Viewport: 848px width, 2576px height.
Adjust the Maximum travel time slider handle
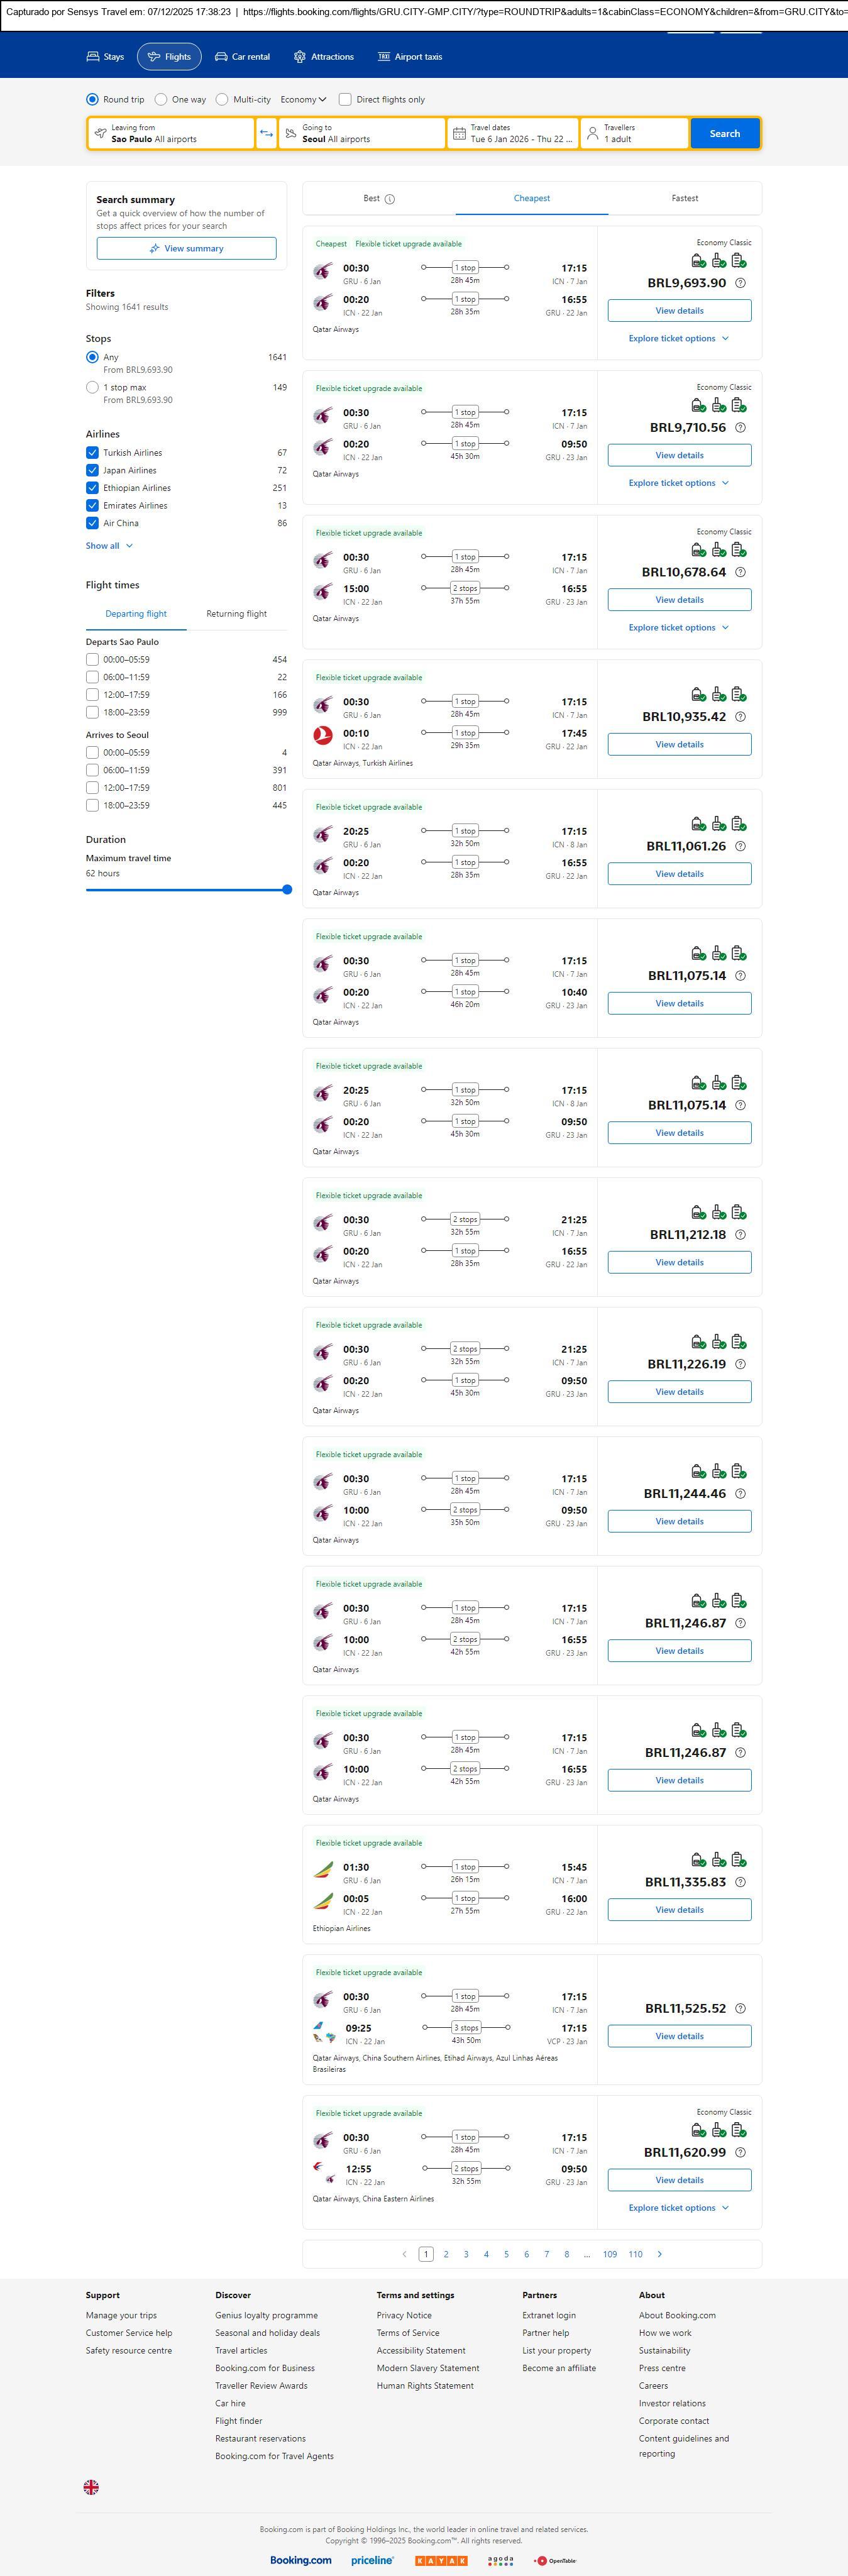click(287, 889)
